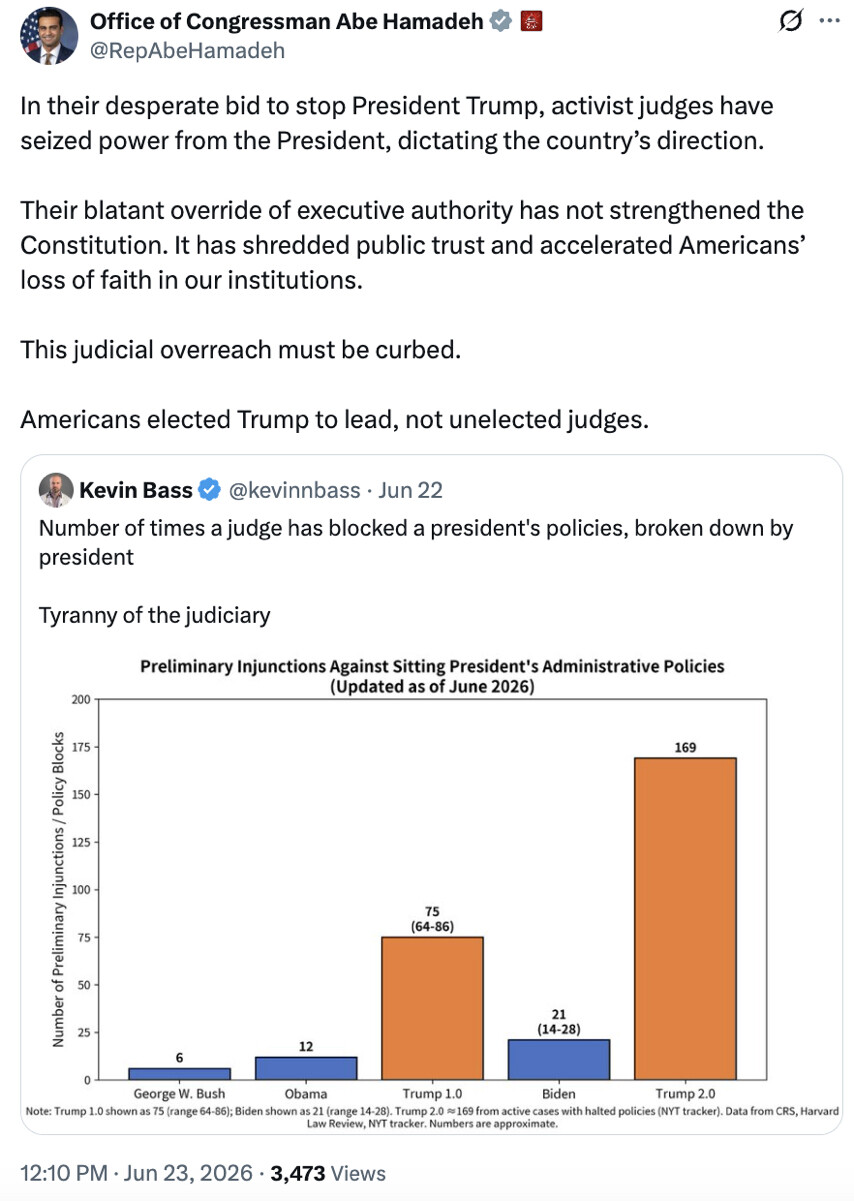Open Abe Hamadeh's profile avatar

(x=48, y=35)
